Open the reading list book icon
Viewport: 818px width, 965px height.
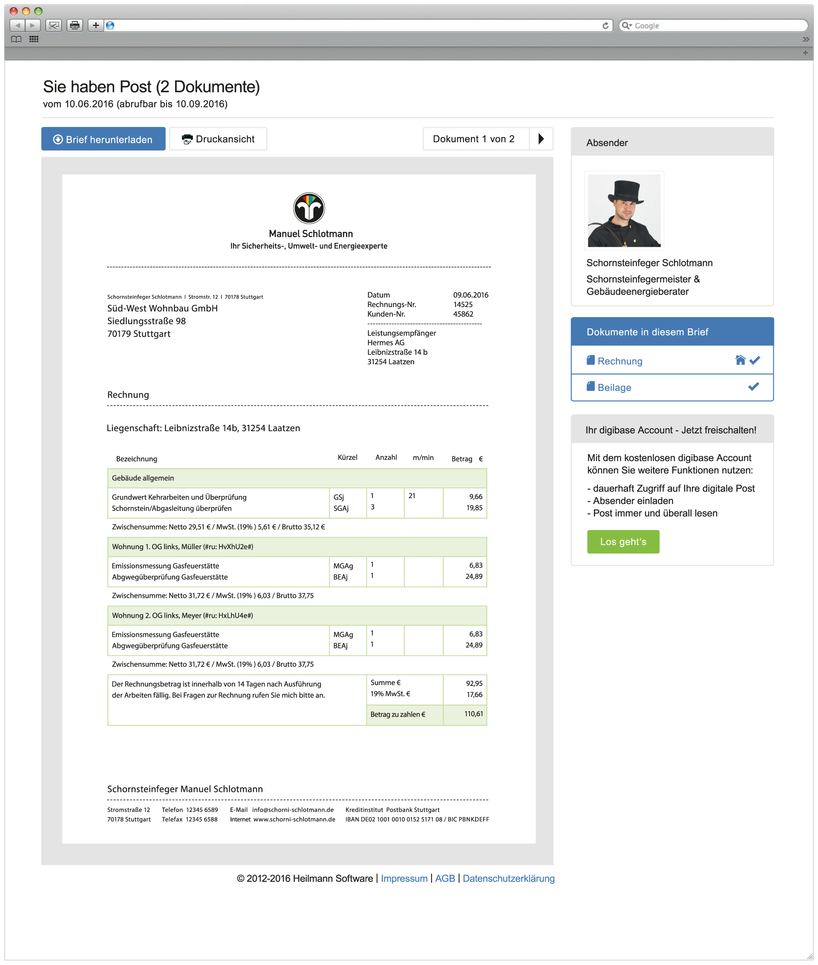pyautogui.click(x=17, y=39)
